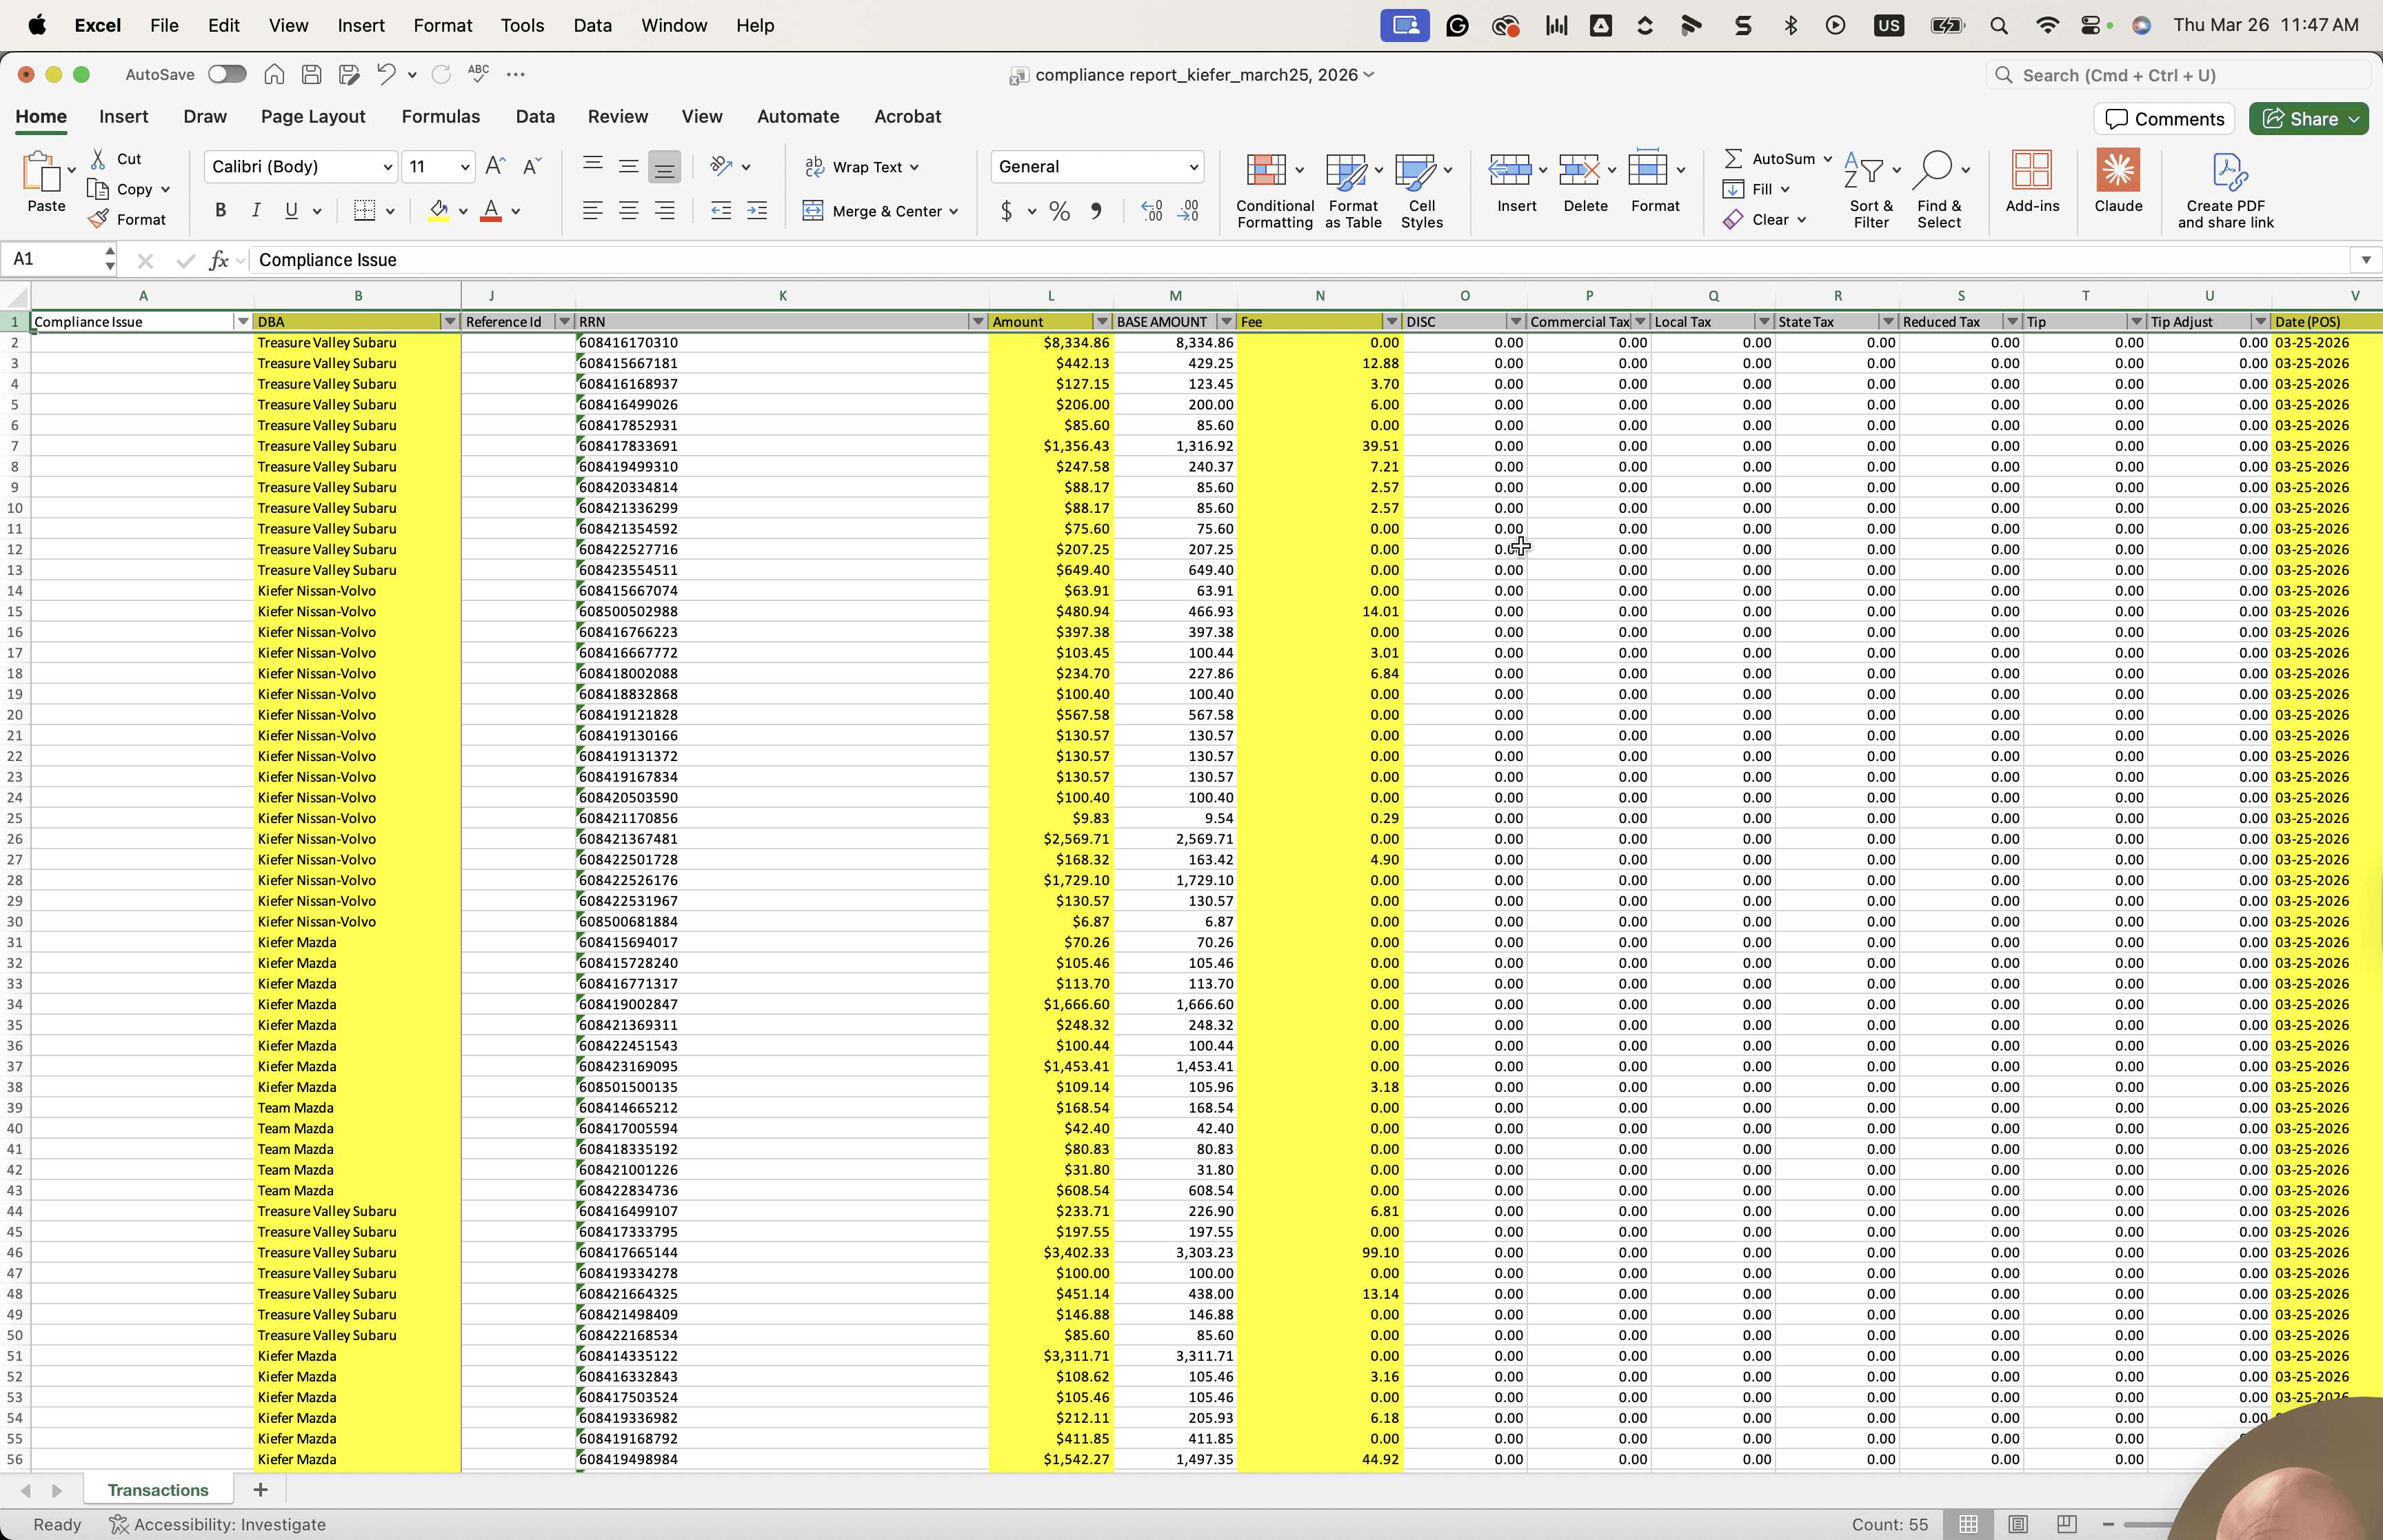
Task: Decrease the font size
Action: pos(532,166)
